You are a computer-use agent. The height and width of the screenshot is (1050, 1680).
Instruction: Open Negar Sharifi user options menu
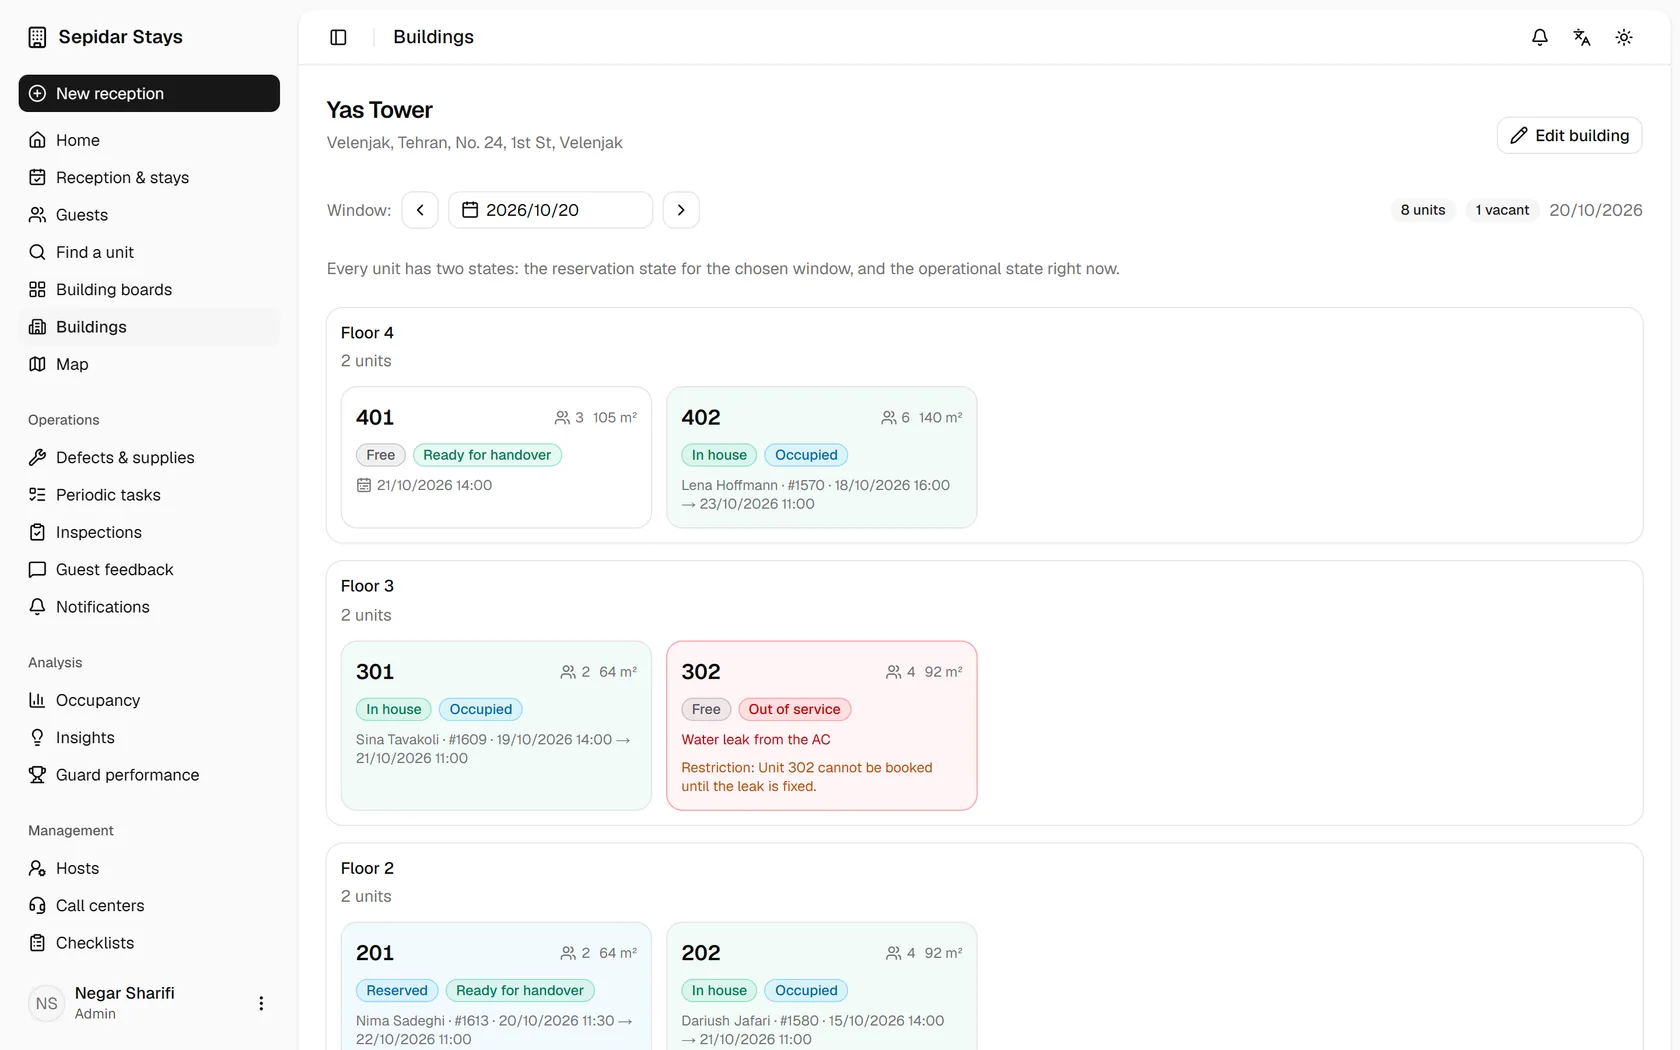(x=261, y=1003)
